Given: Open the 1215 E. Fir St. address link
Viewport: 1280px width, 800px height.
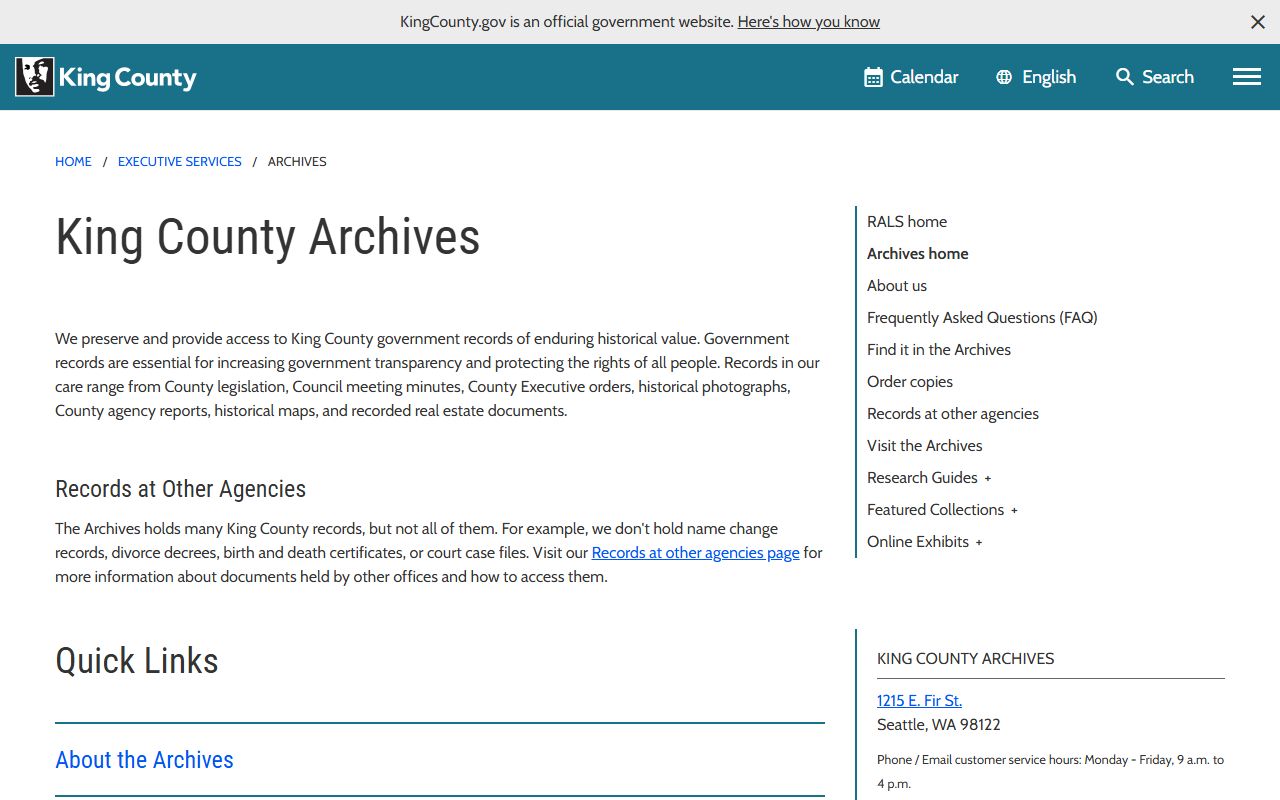Looking at the screenshot, I should click(x=919, y=701).
